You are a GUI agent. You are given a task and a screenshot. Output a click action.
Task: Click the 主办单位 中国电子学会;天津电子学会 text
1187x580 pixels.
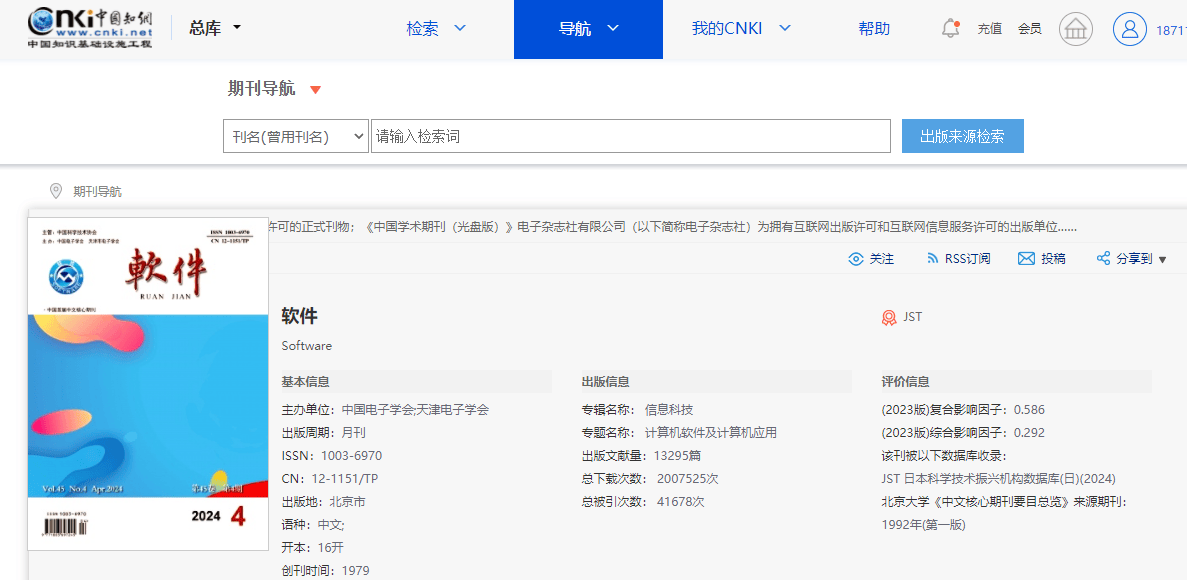pos(385,410)
